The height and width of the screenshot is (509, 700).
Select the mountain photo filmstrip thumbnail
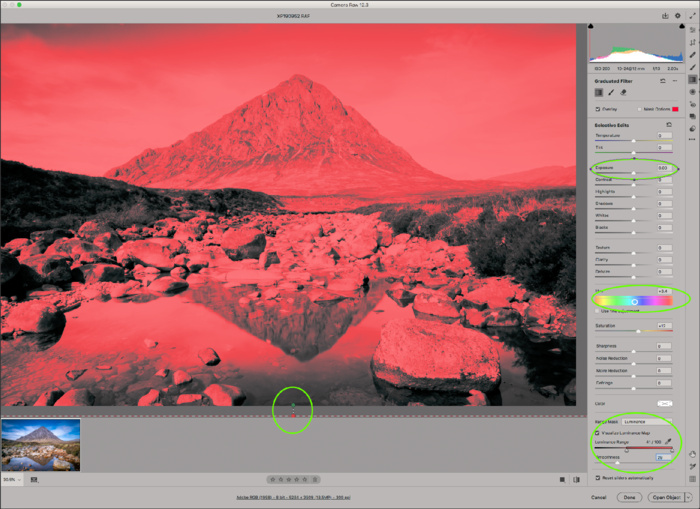pos(41,444)
